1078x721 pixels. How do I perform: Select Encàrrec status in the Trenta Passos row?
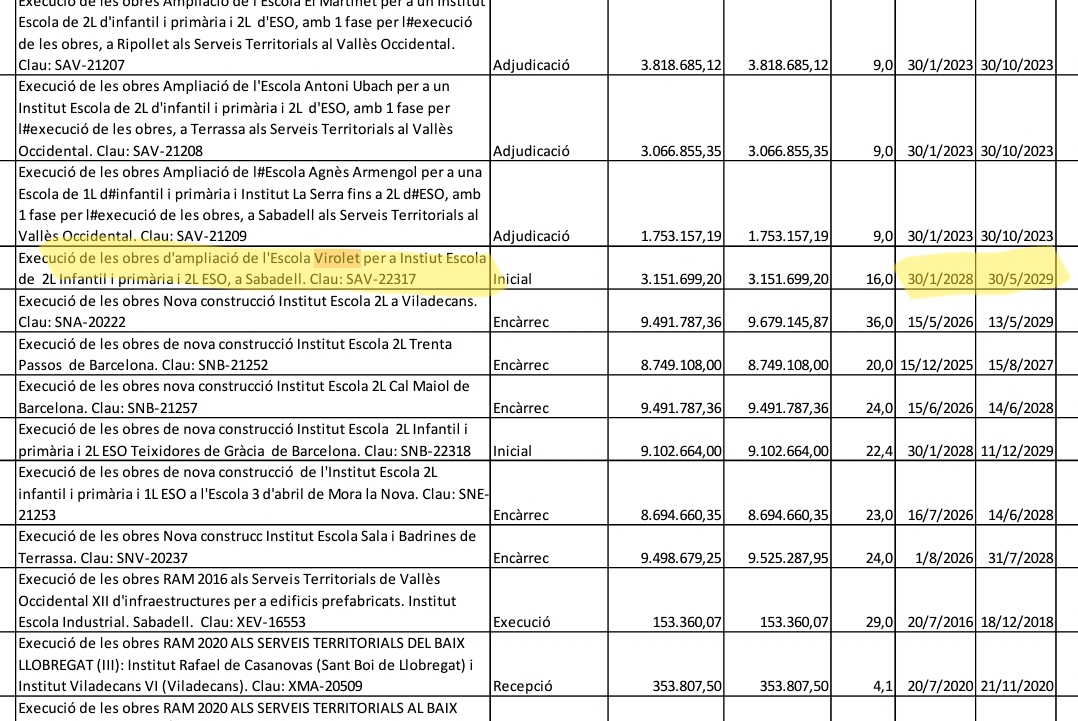pyautogui.click(x=520, y=365)
